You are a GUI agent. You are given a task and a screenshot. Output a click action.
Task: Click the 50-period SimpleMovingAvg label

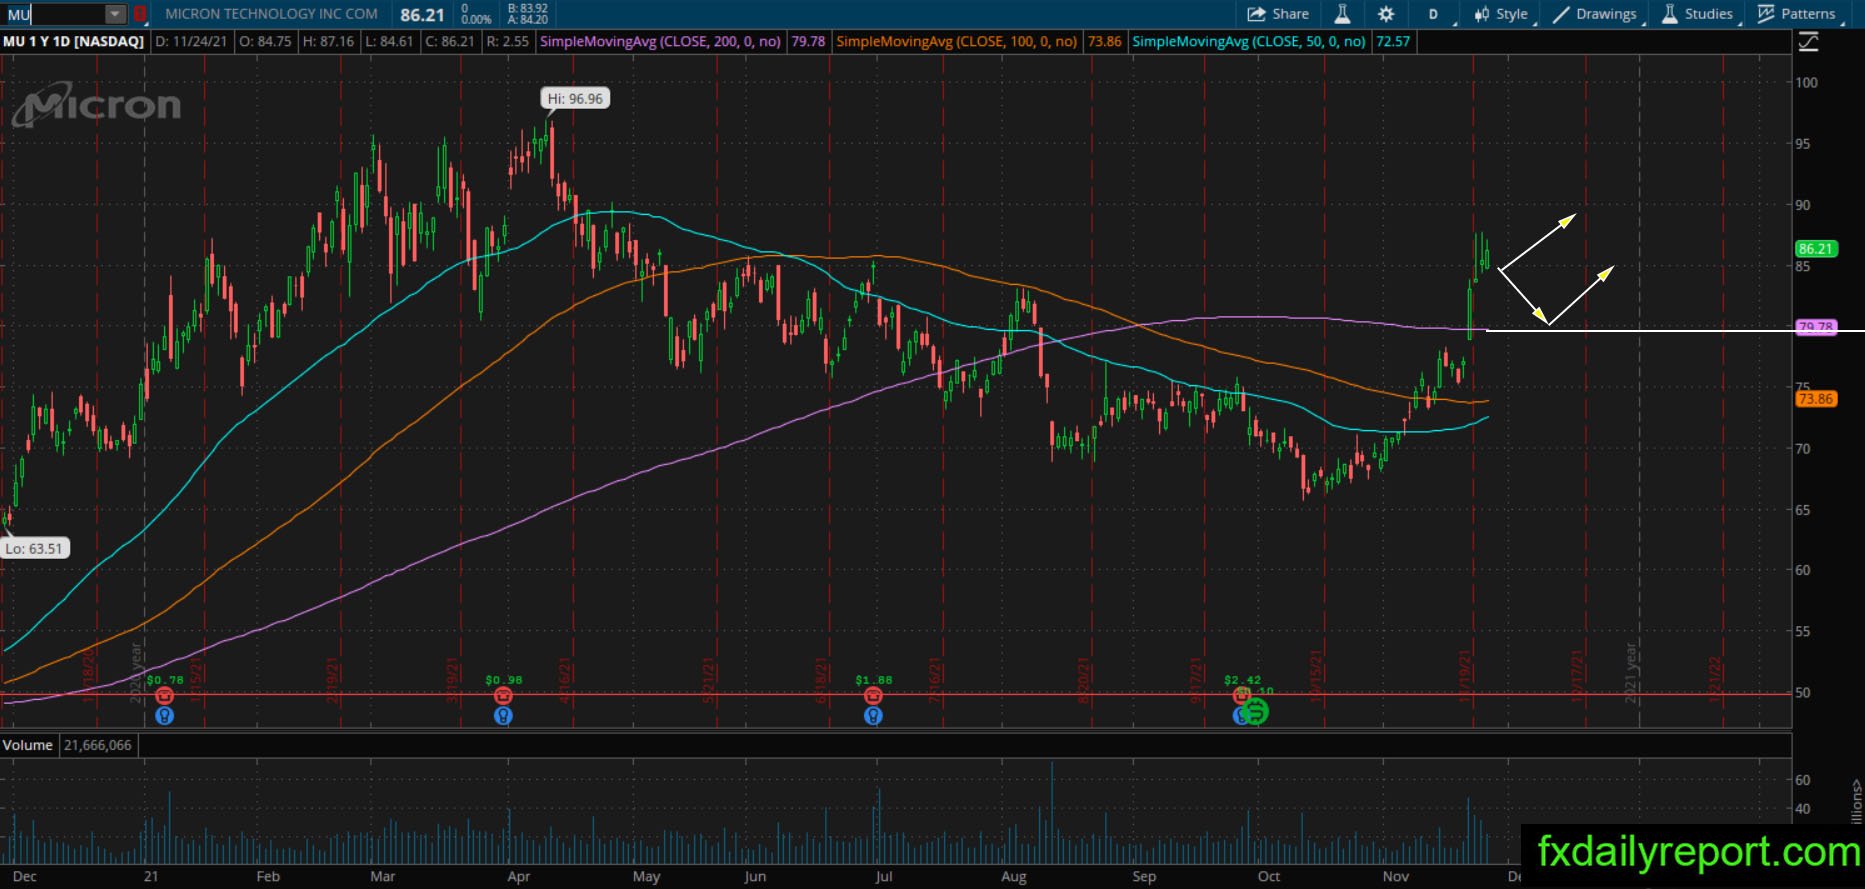point(1248,42)
